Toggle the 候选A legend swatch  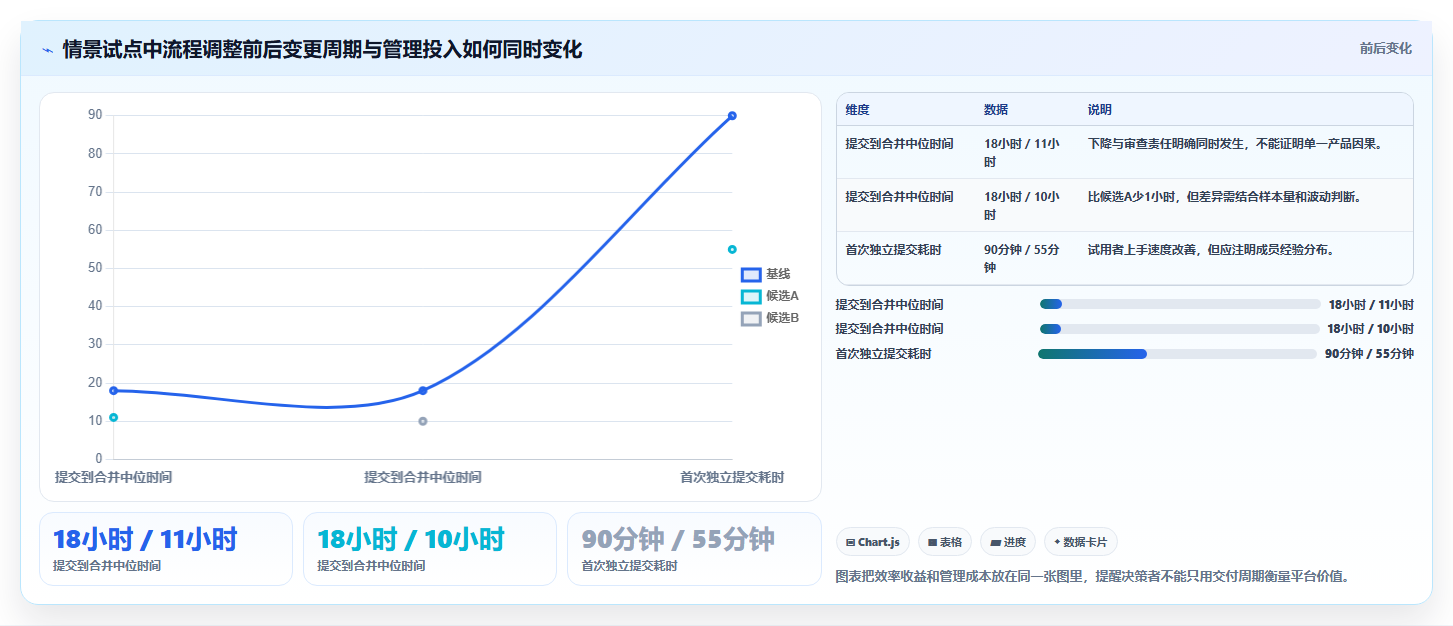tap(751, 296)
